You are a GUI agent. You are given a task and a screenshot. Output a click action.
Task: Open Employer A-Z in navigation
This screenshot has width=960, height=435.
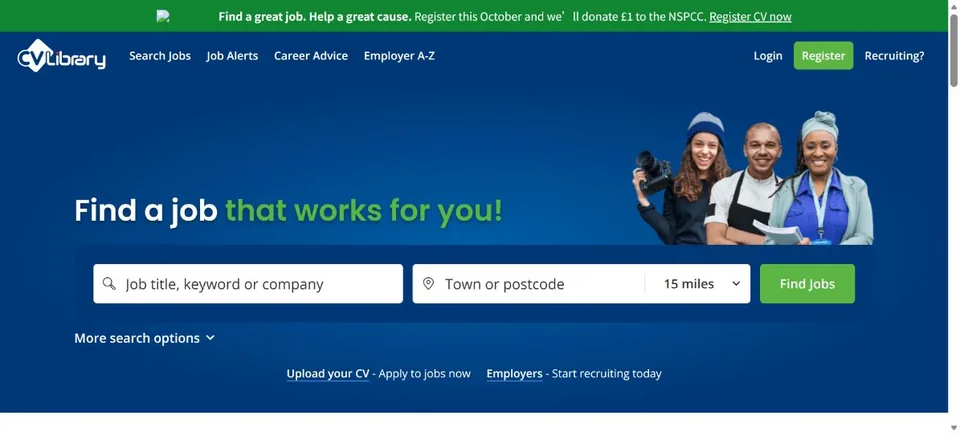coord(399,56)
